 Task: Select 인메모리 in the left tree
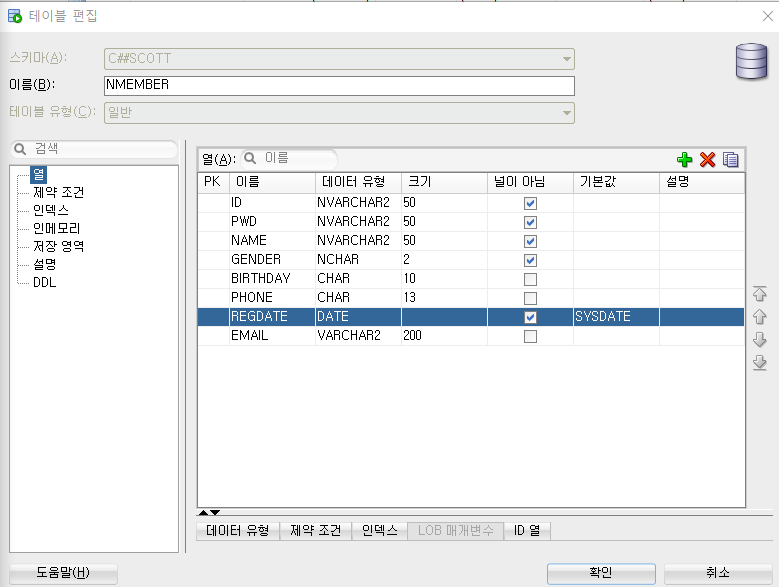coord(56,228)
